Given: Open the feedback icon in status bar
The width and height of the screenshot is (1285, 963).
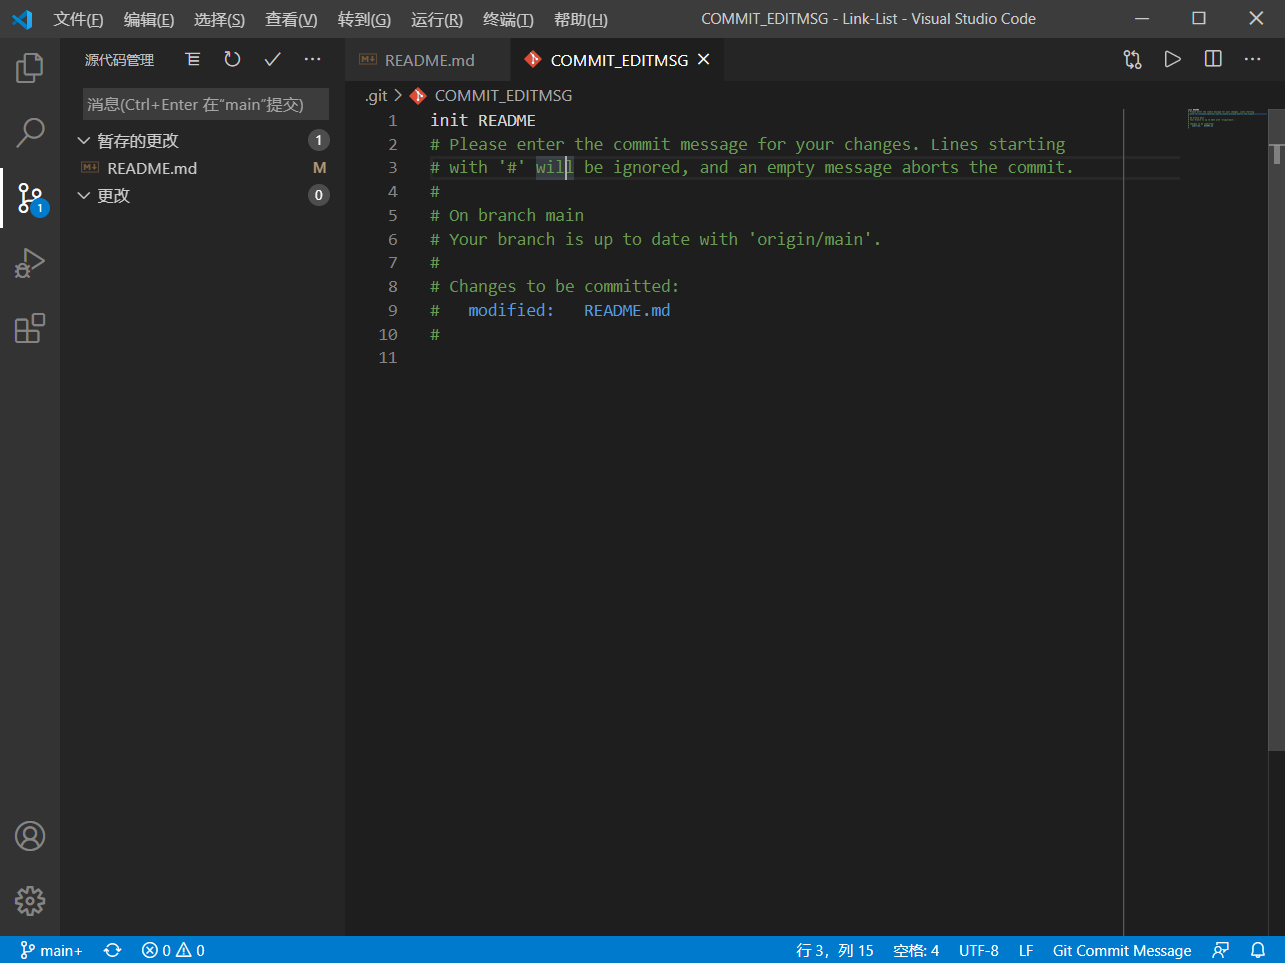Looking at the screenshot, I should pyautogui.click(x=1220, y=950).
